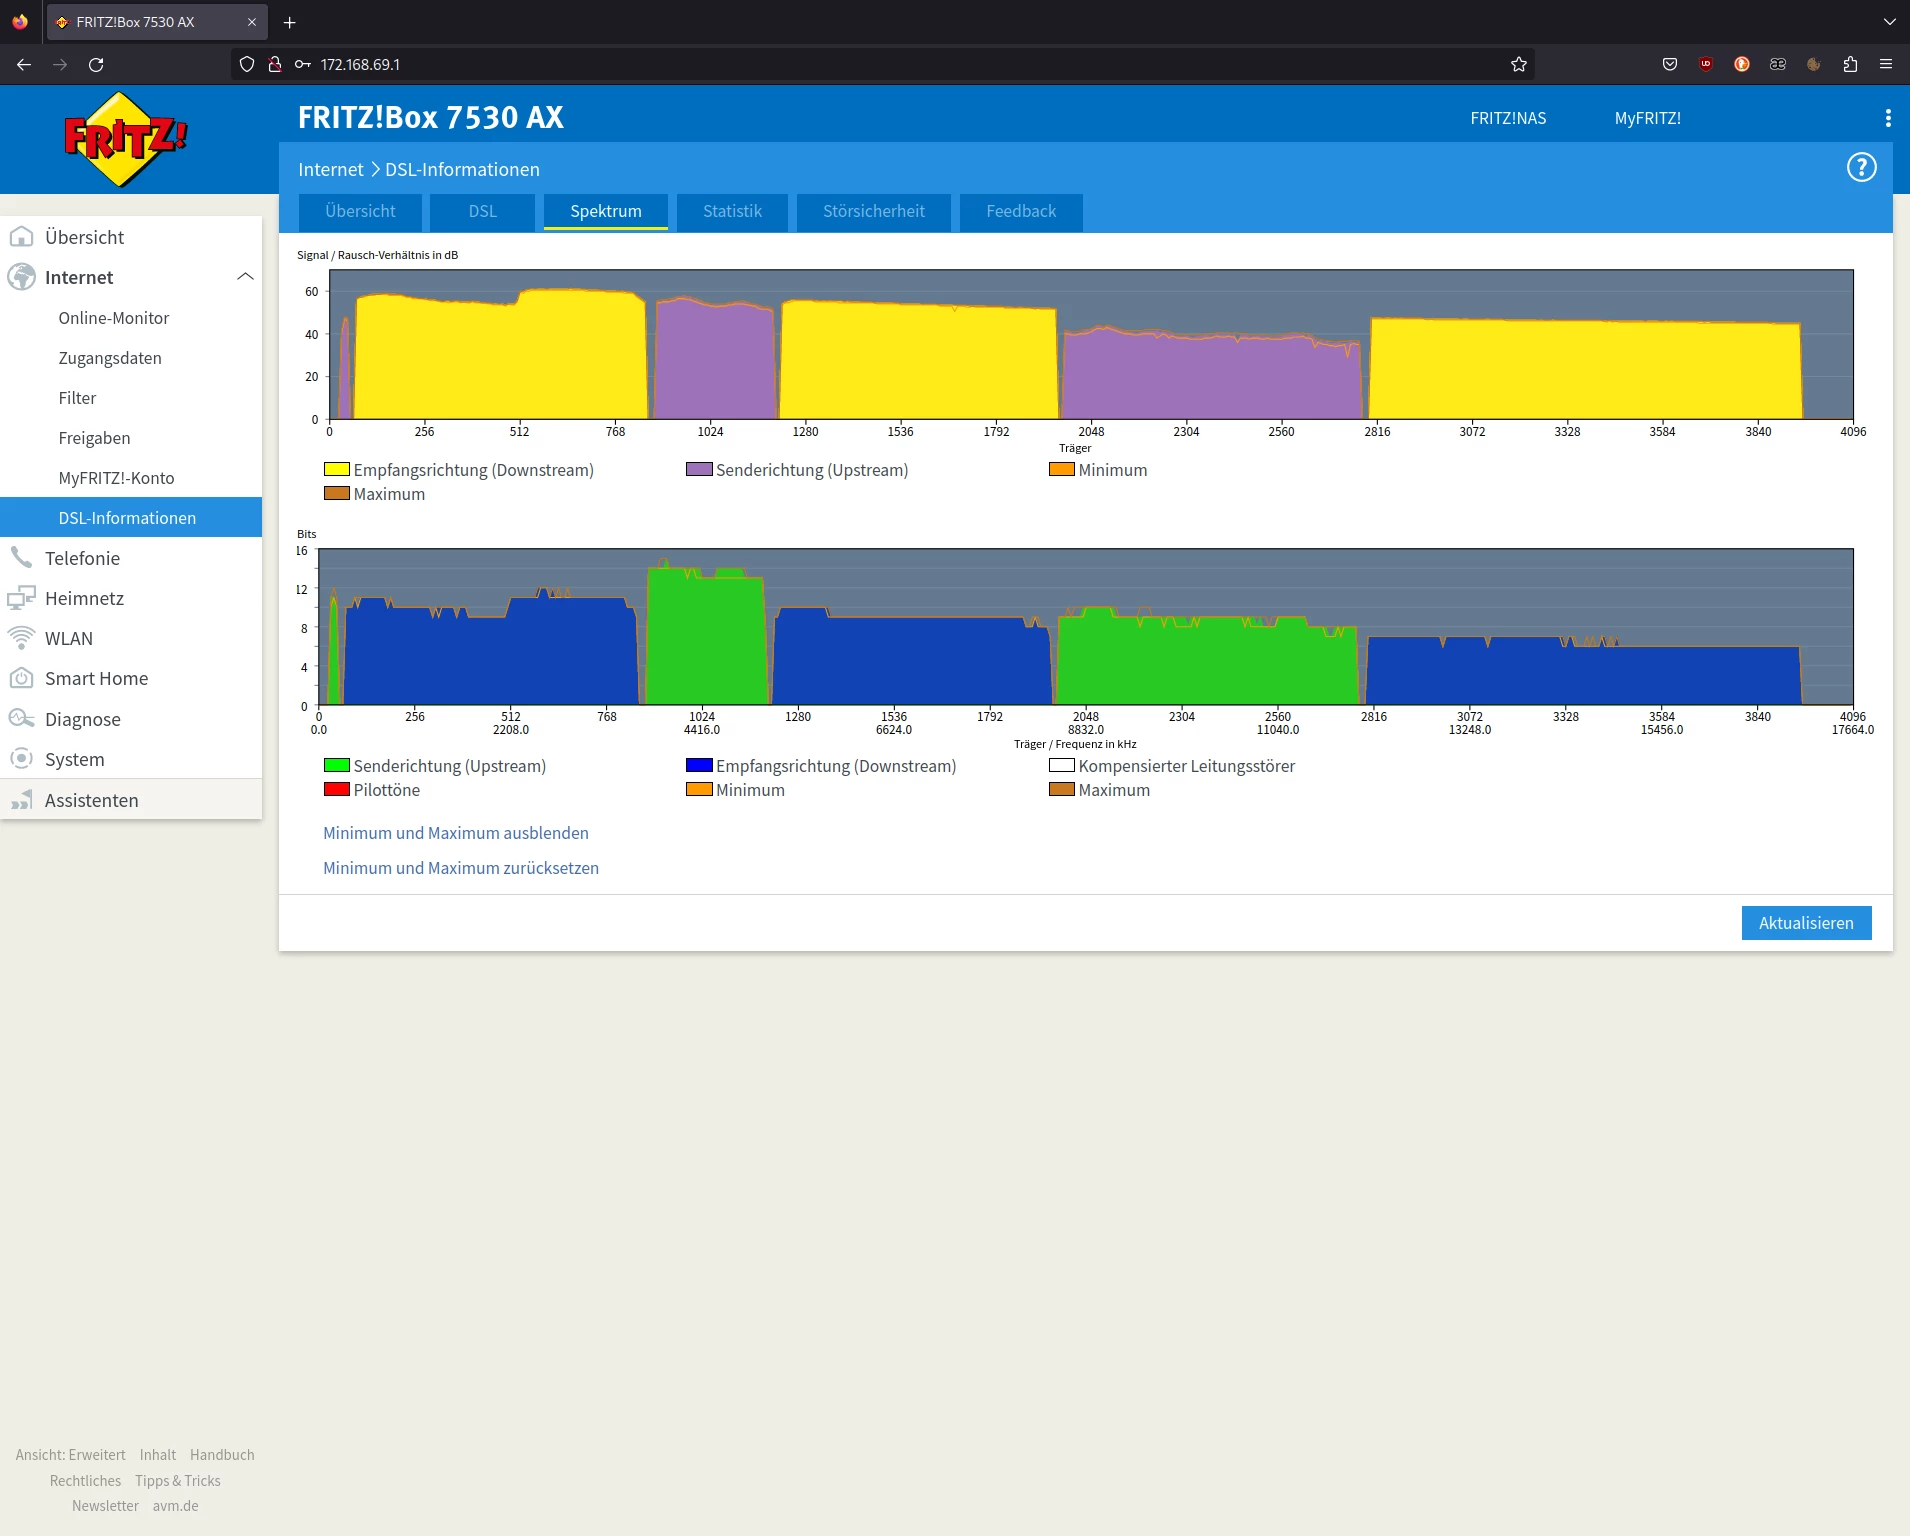Click the System gear icon in sidebar

(21, 759)
